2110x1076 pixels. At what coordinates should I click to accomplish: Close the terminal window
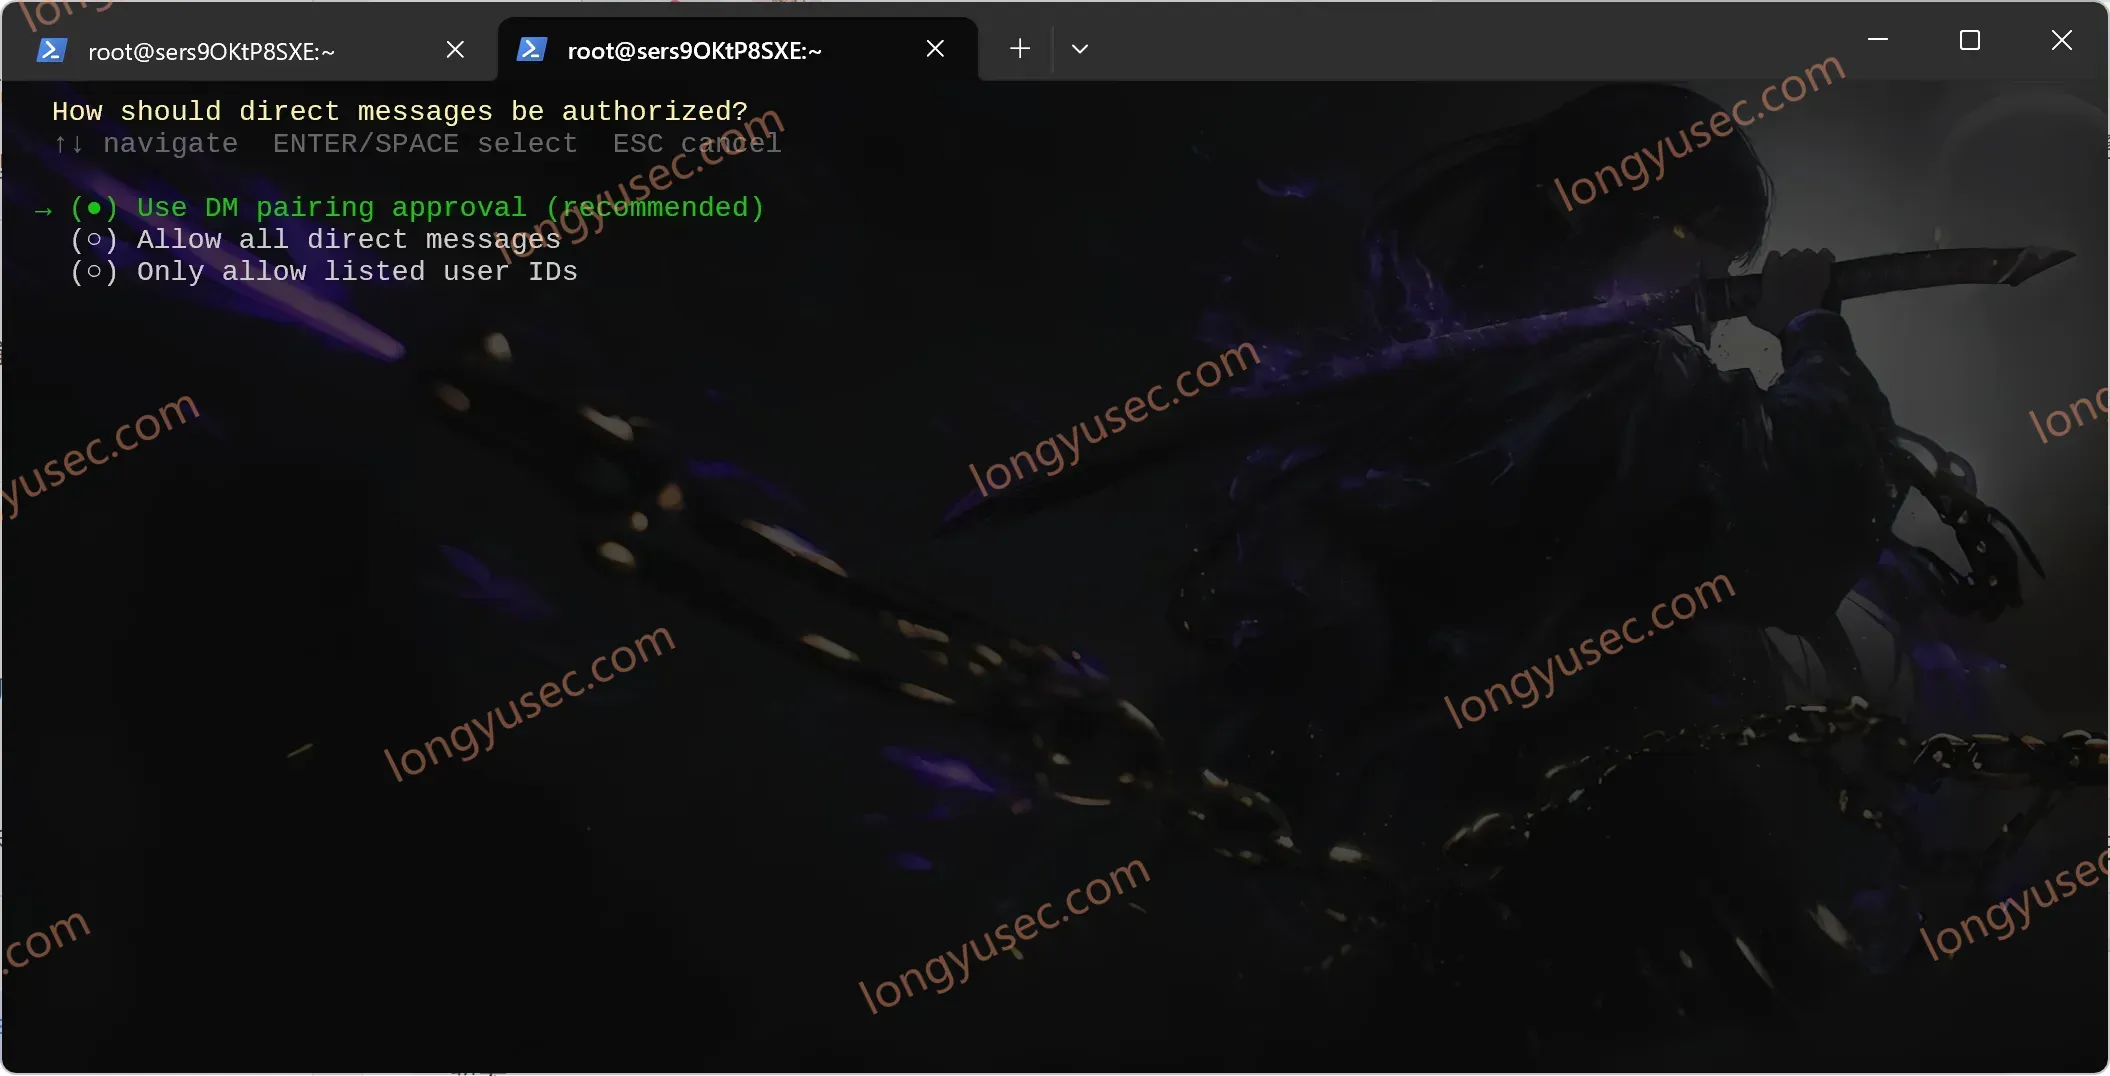tap(2061, 41)
